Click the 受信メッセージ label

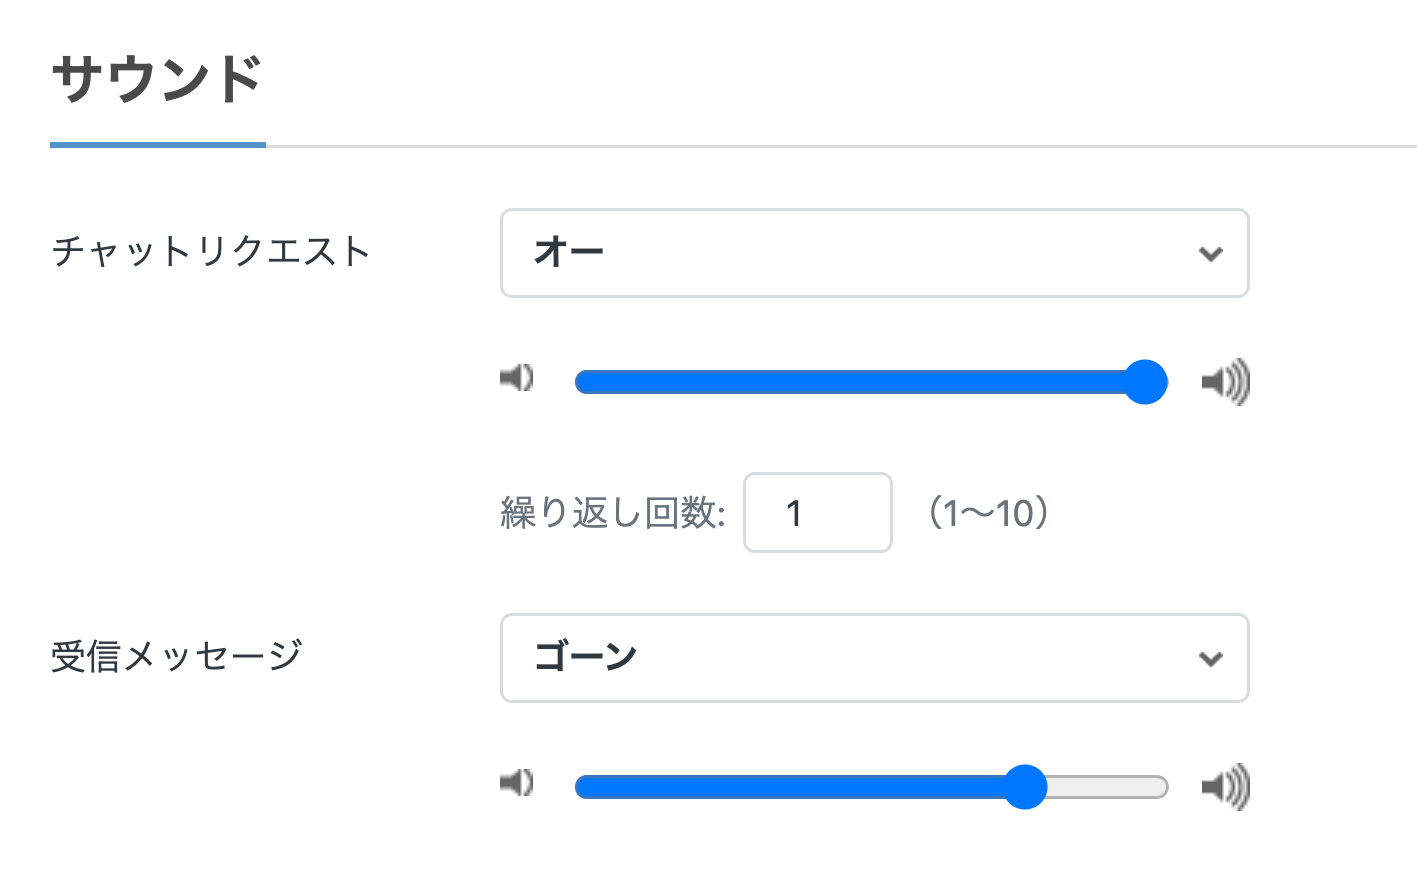tap(176, 657)
